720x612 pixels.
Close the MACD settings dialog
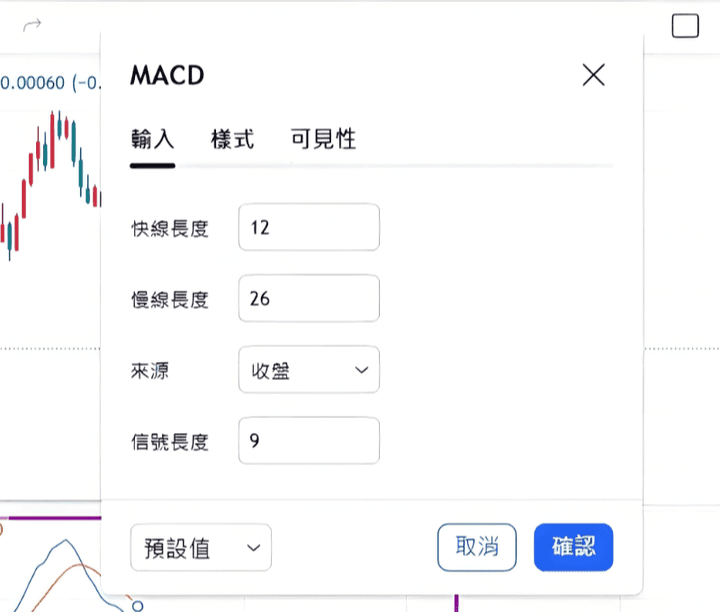pyautogui.click(x=593, y=75)
